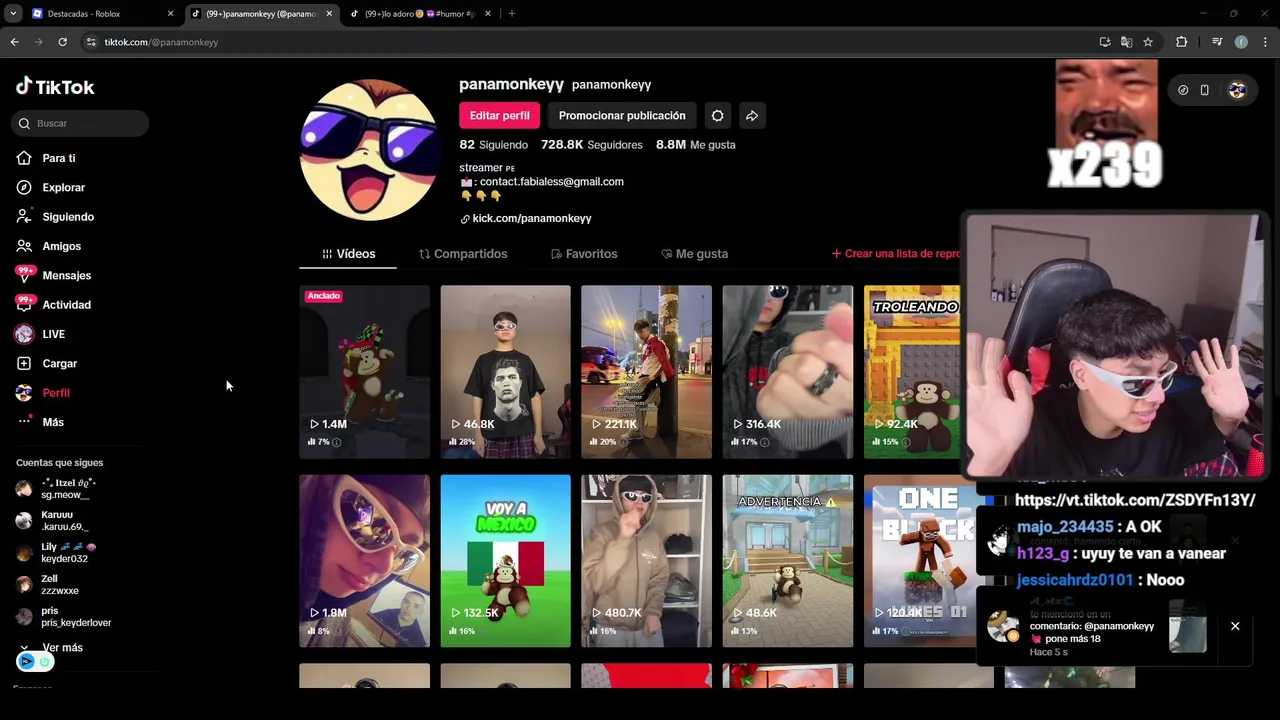Image resolution: width=1280 pixels, height=720 pixels.
Task: Click the Buscar search field
Action: (81, 123)
